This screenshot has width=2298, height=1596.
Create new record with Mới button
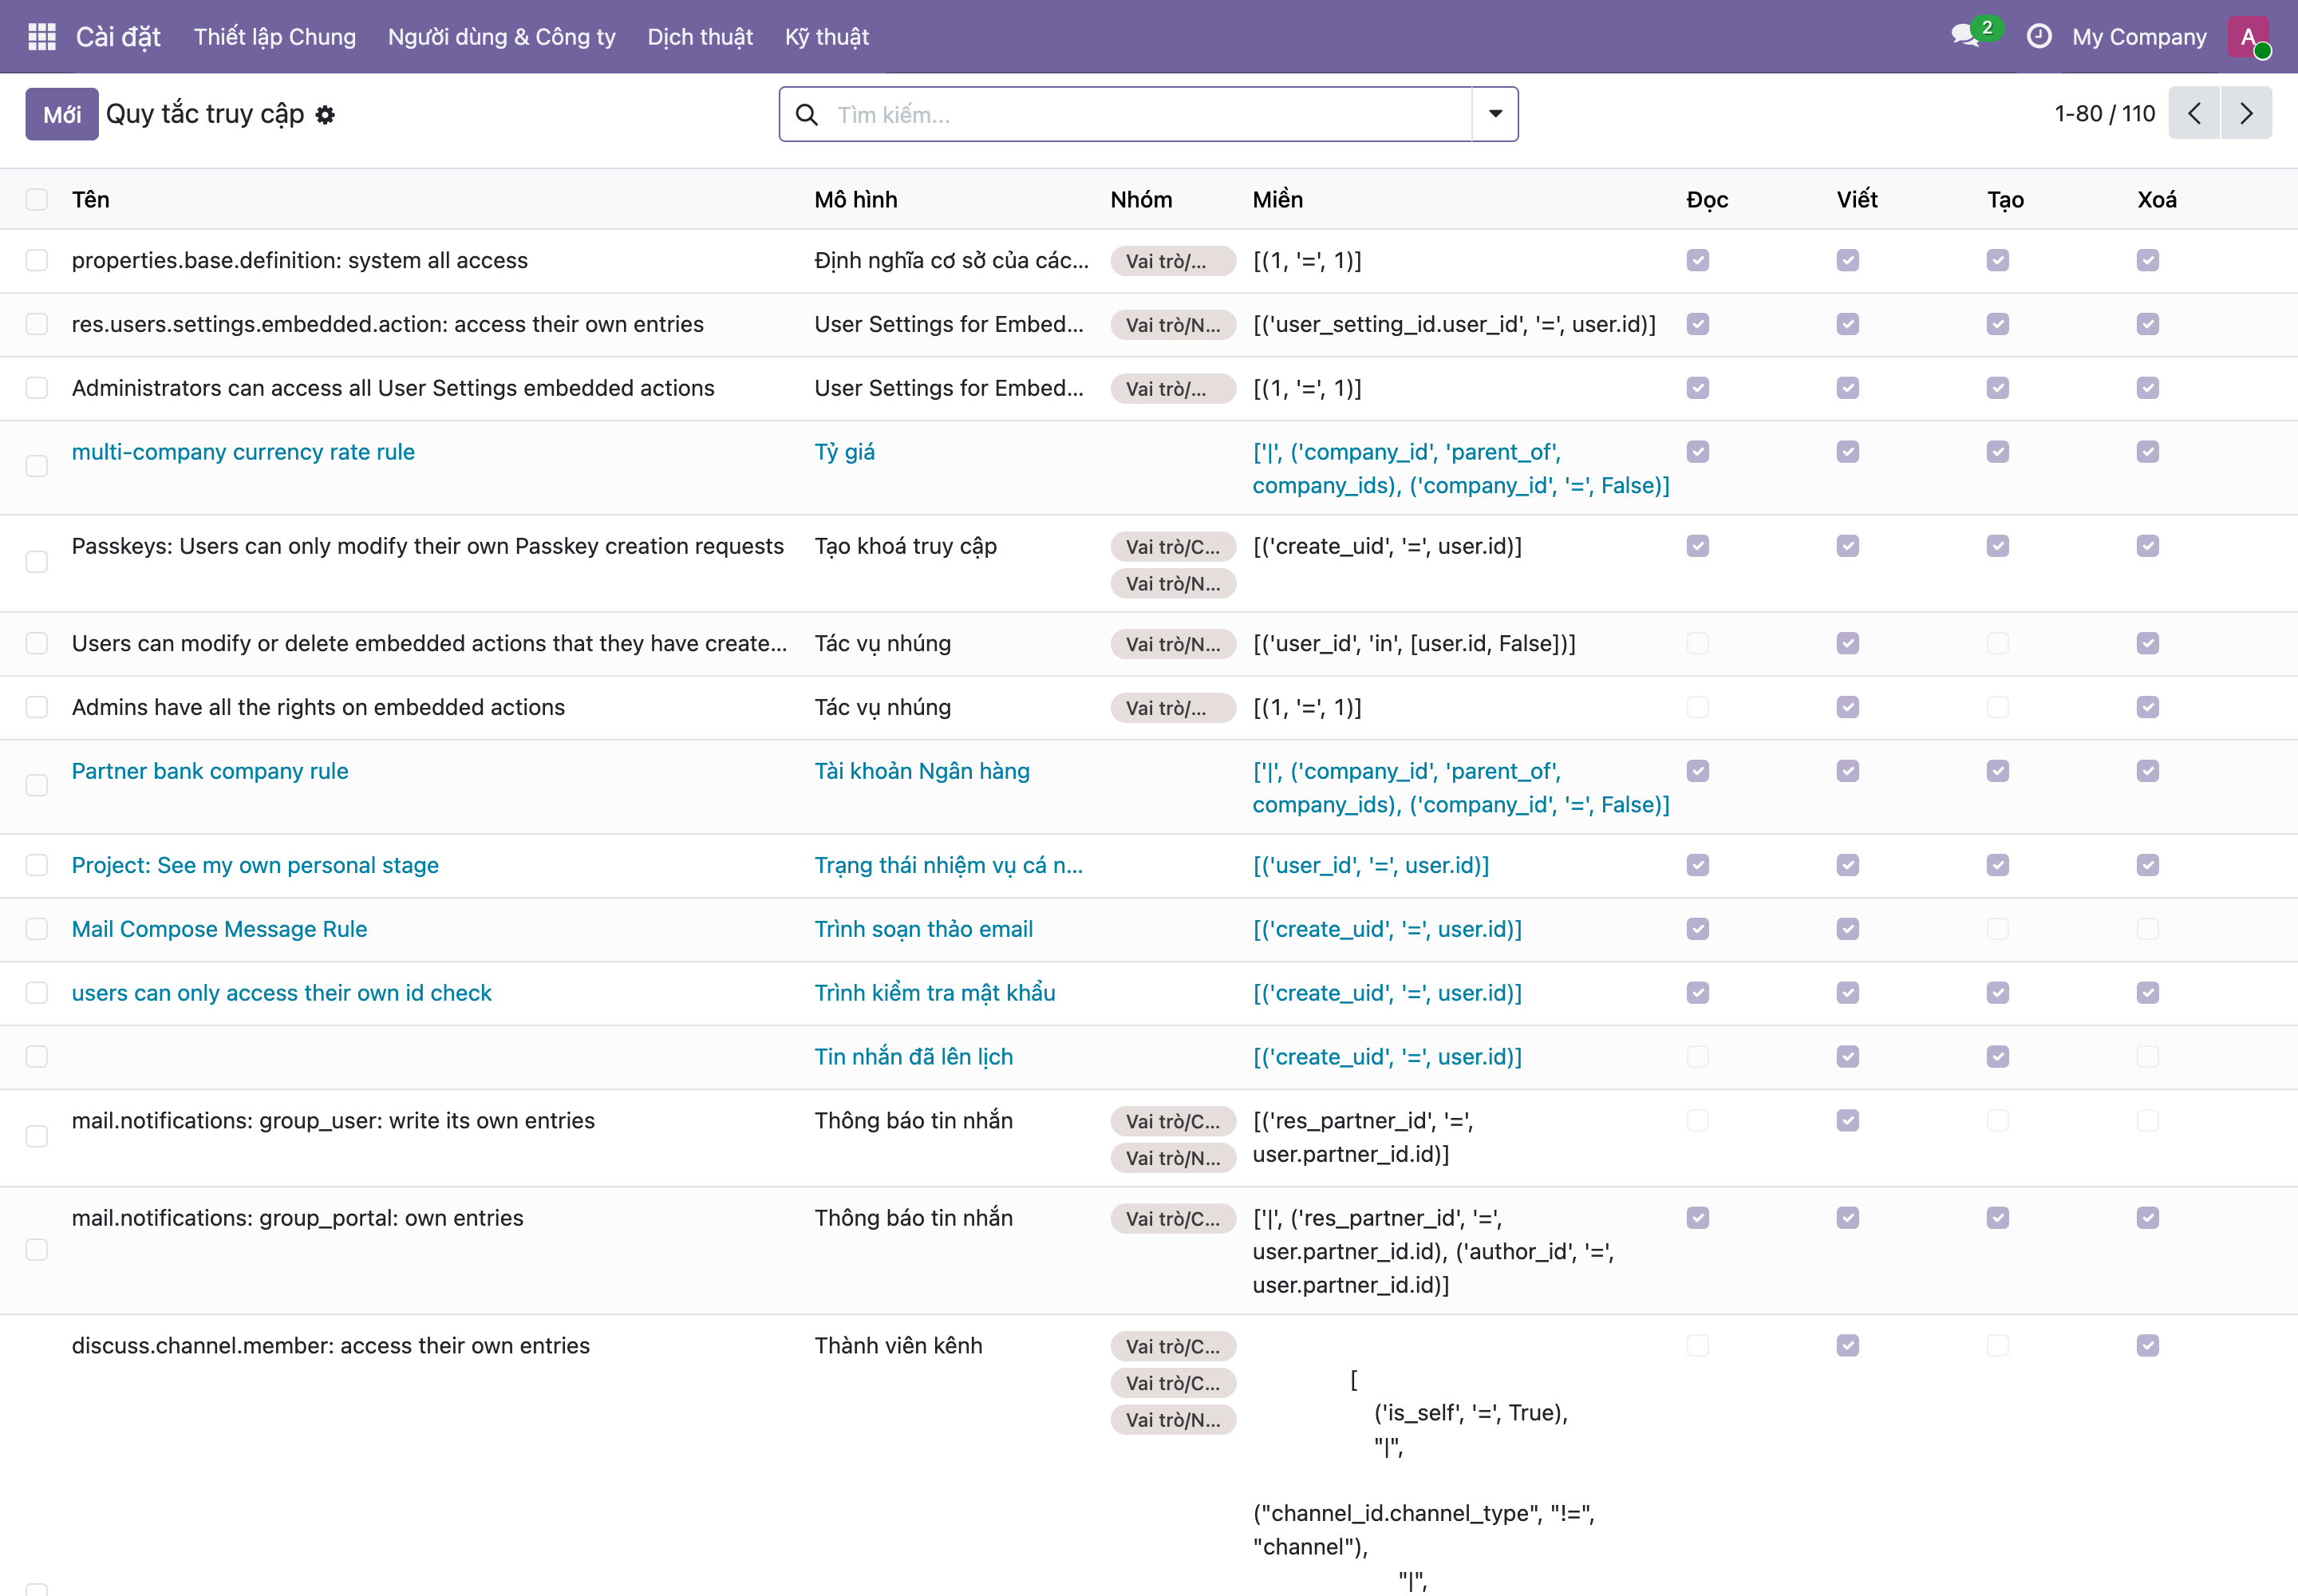[x=62, y=114]
